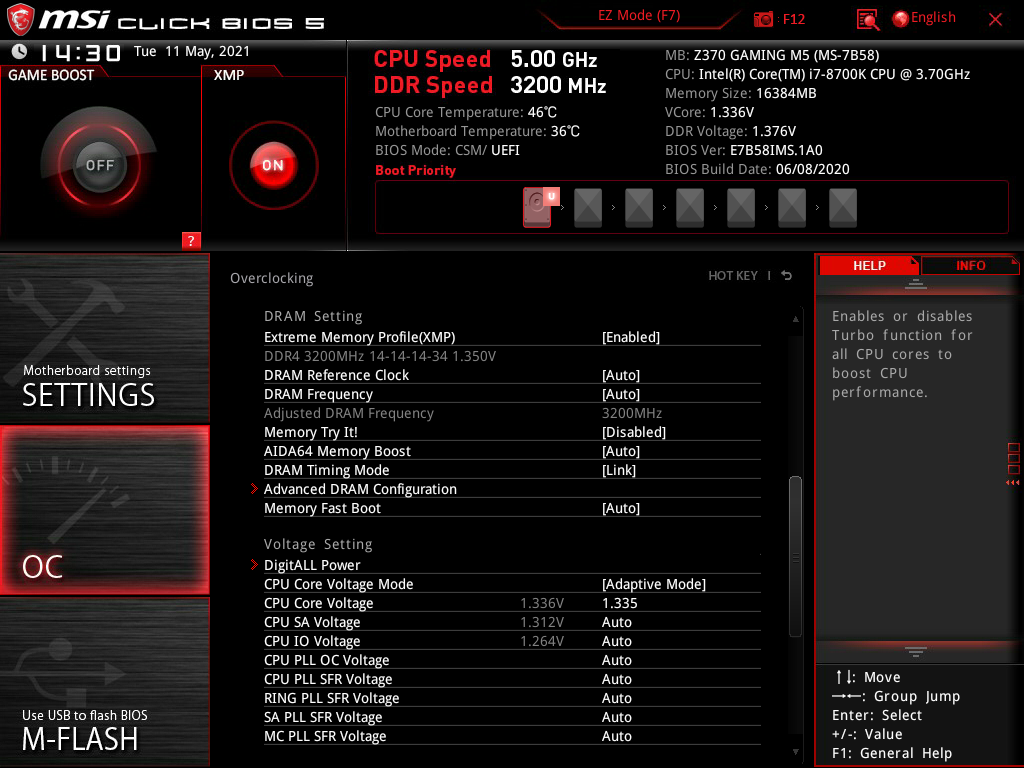Open DRAM Frequency Auto dropdown
The width and height of the screenshot is (1024, 768).
click(x=620, y=394)
